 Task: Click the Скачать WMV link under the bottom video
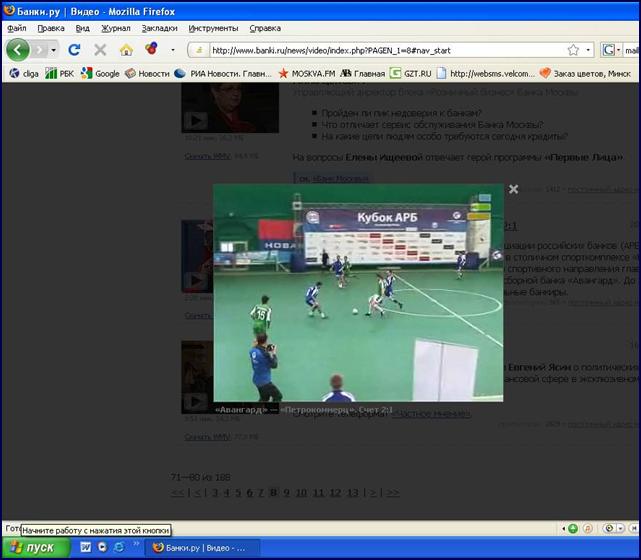208,437
